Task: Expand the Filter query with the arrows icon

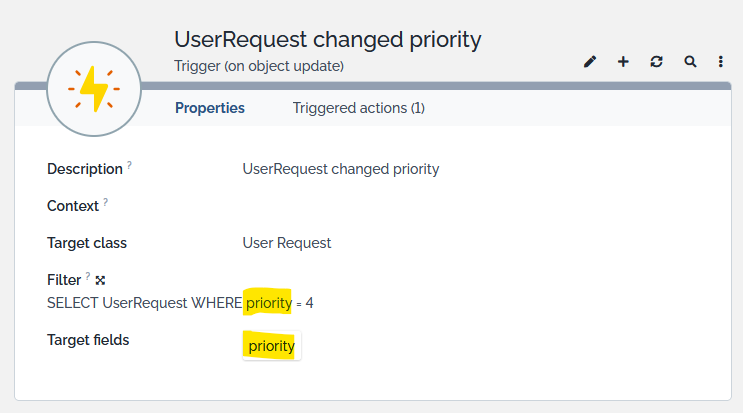Action: point(100,280)
